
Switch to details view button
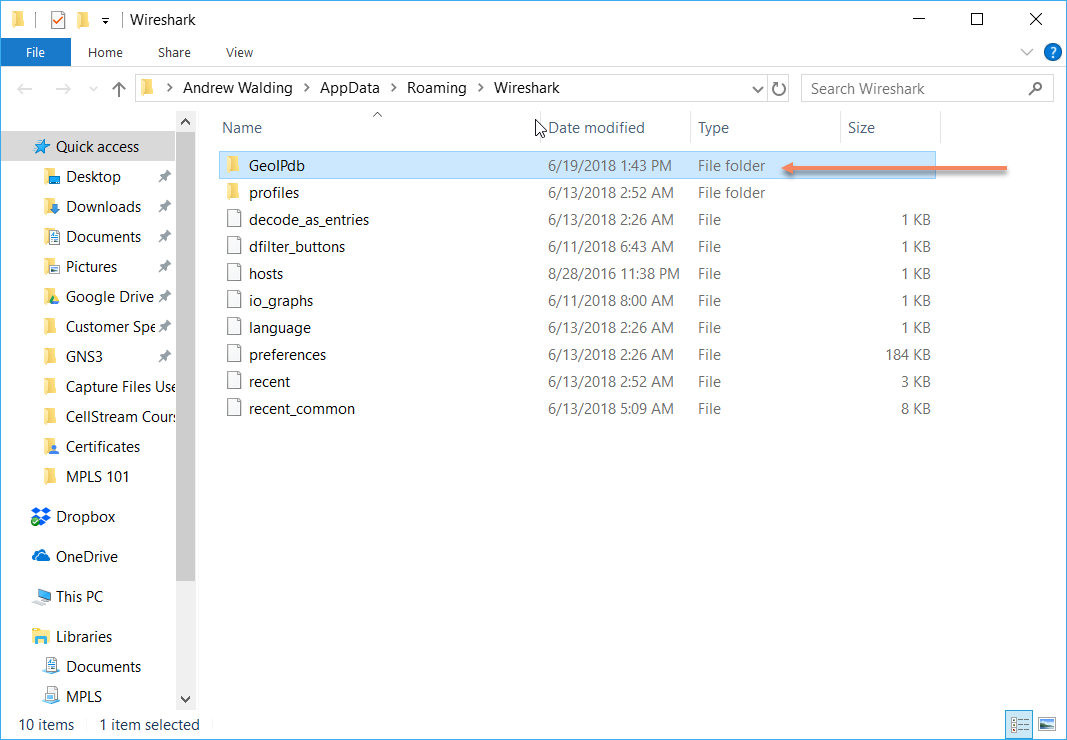tap(1021, 724)
